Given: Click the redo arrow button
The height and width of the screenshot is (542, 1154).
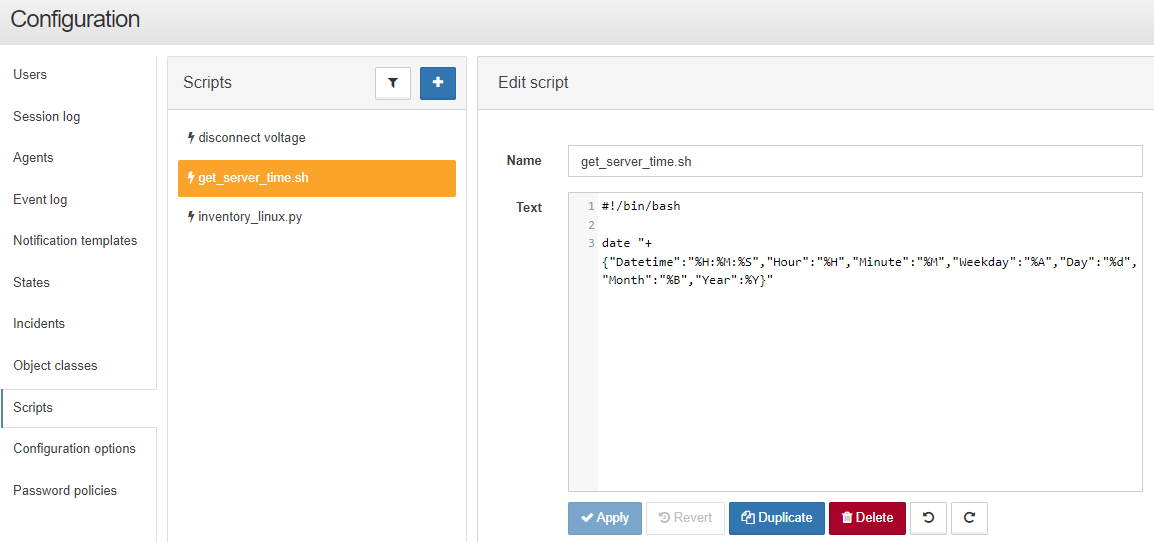Looking at the screenshot, I should [x=969, y=518].
